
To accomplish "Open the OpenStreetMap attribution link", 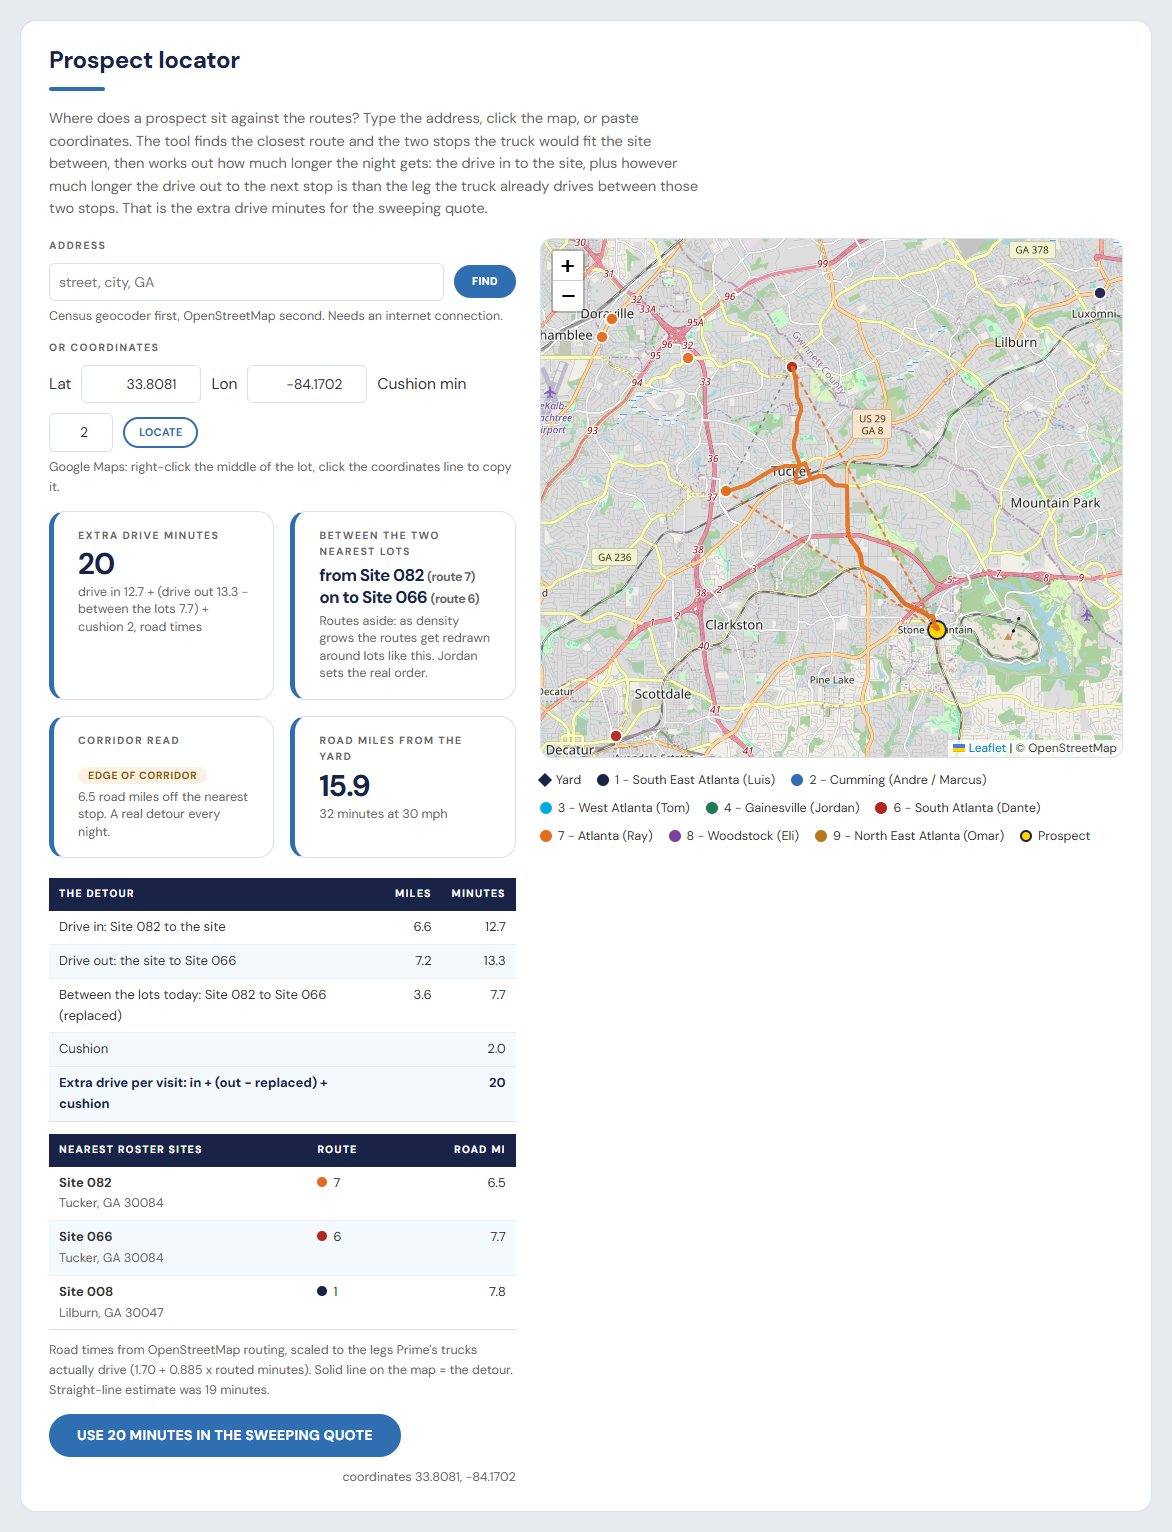I will coord(1072,748).
